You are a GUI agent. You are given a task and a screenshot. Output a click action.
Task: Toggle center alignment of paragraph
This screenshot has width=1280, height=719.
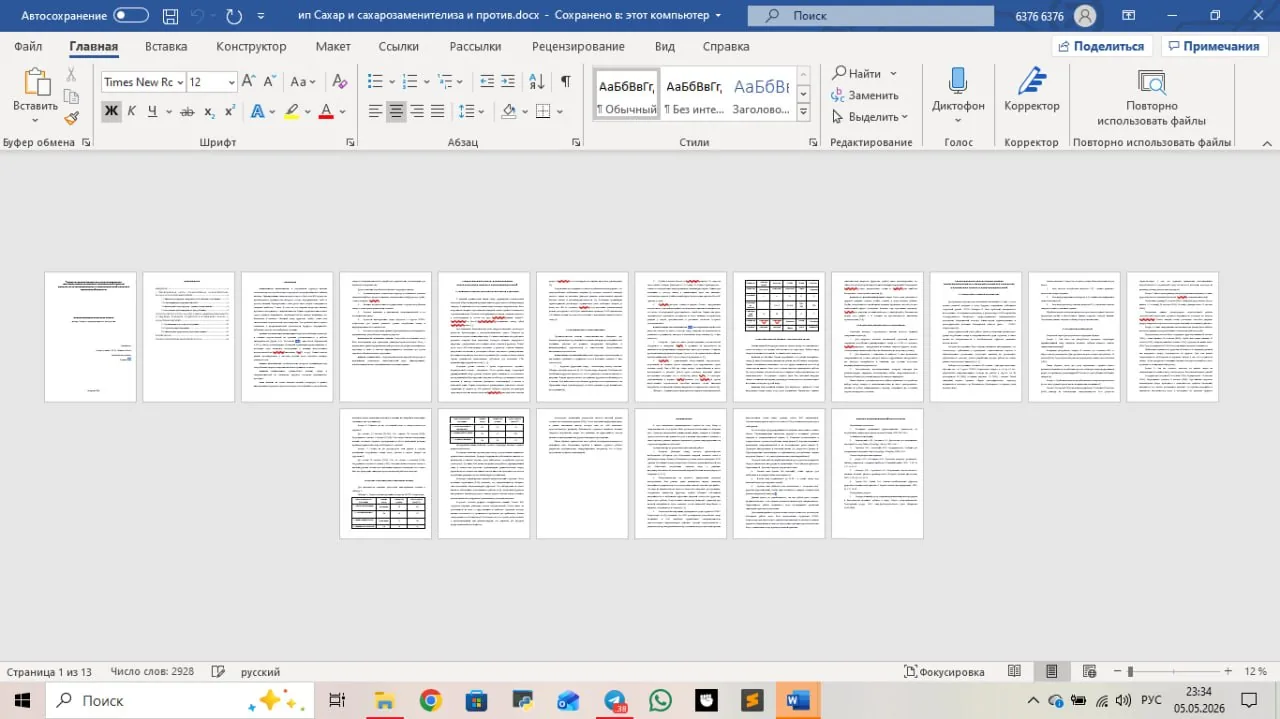[x=397, y=111]
